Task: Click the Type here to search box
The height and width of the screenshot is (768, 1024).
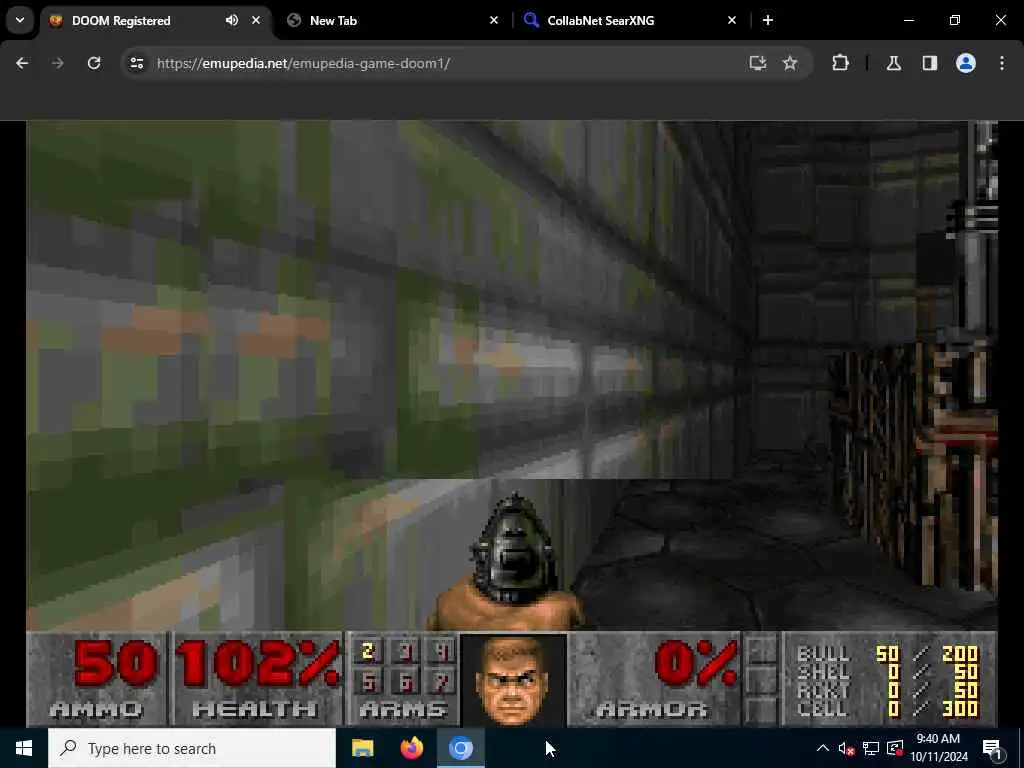Action: coord(192,748)
